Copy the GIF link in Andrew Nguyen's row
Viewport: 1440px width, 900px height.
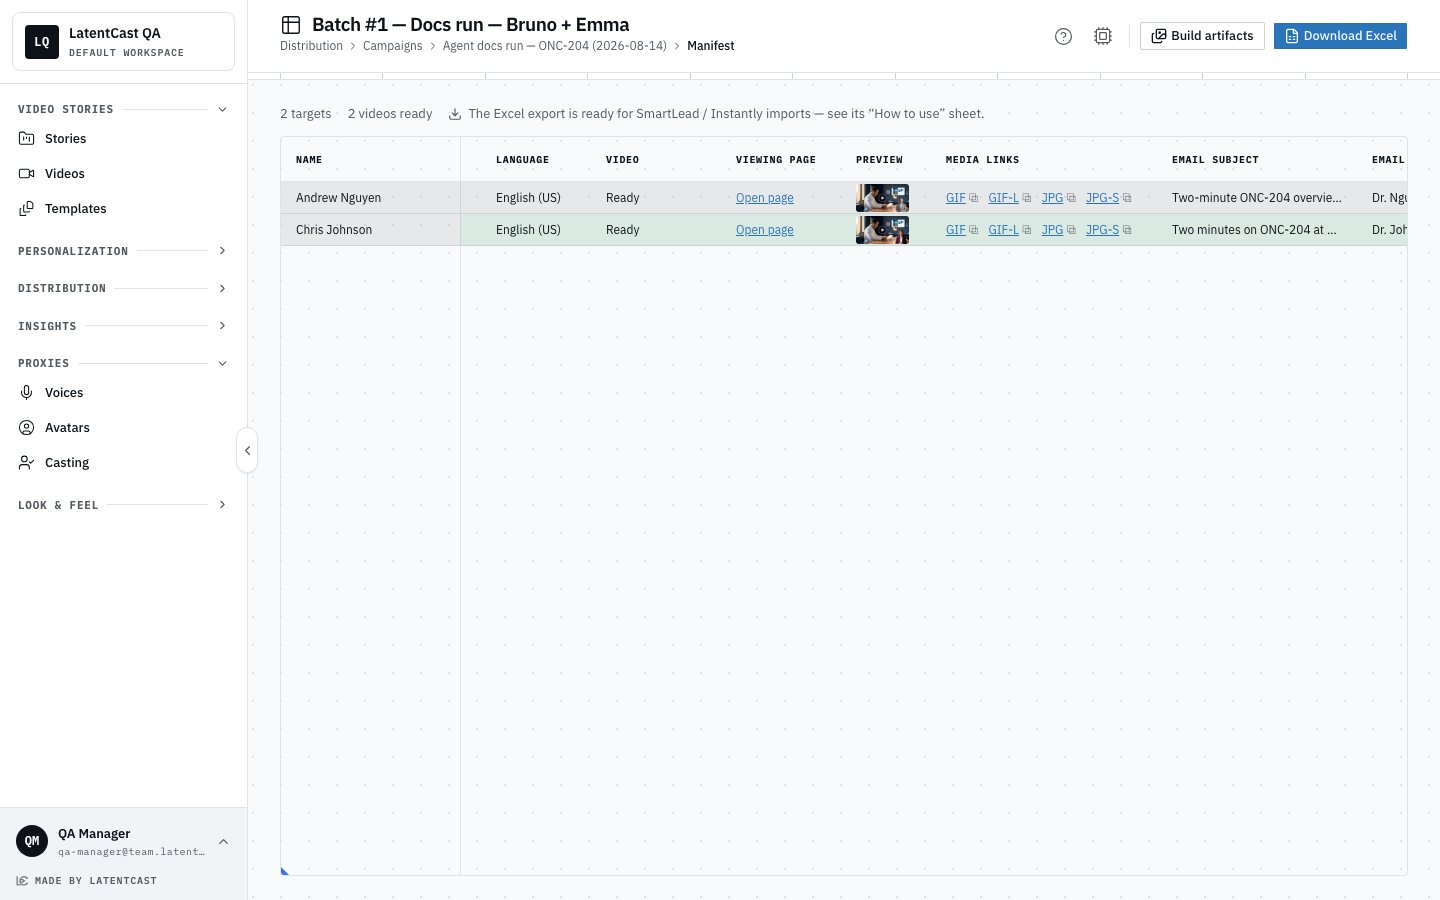[974, 198]
